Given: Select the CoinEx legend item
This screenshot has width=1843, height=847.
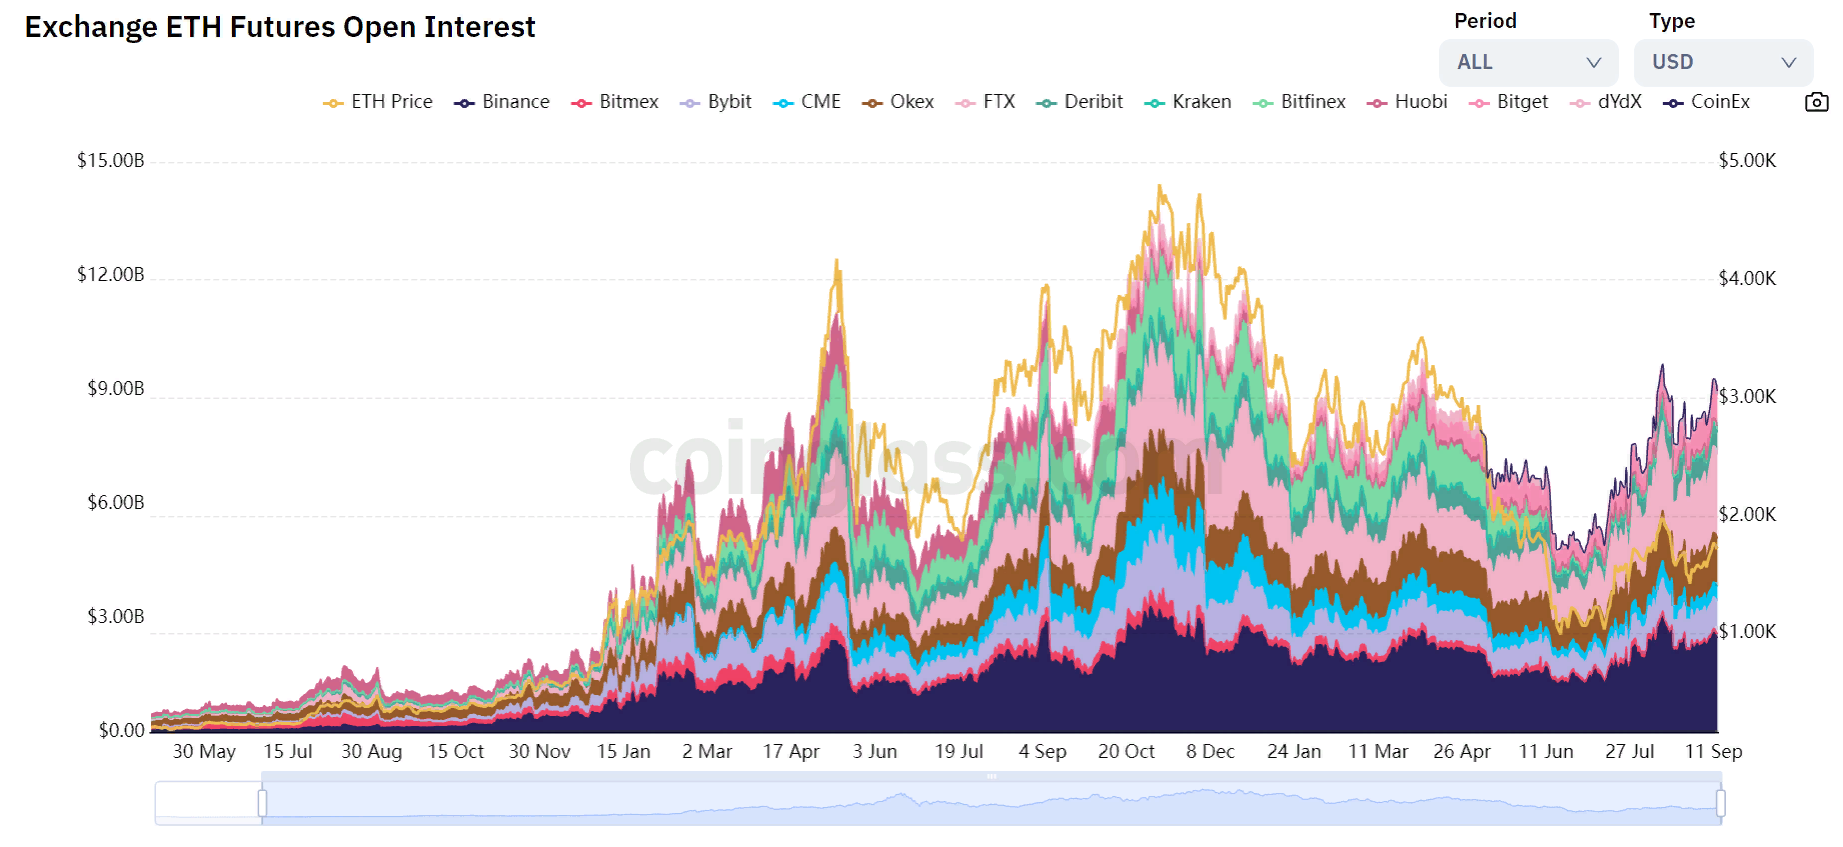Looking at the screenshot, I should point(1707,102).
